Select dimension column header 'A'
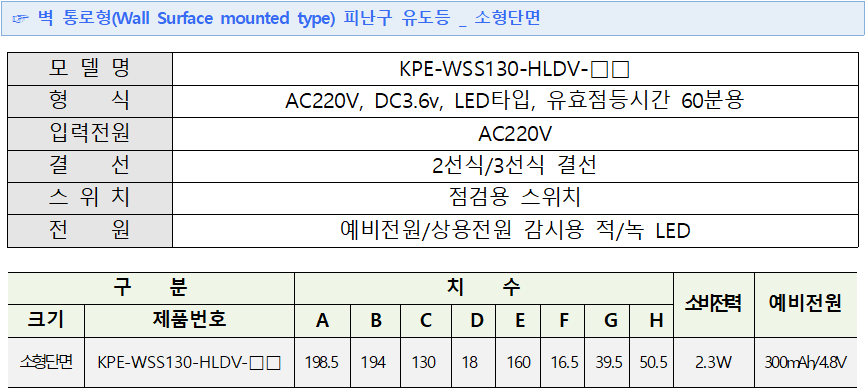866x389 pixels. pos(322,320)
